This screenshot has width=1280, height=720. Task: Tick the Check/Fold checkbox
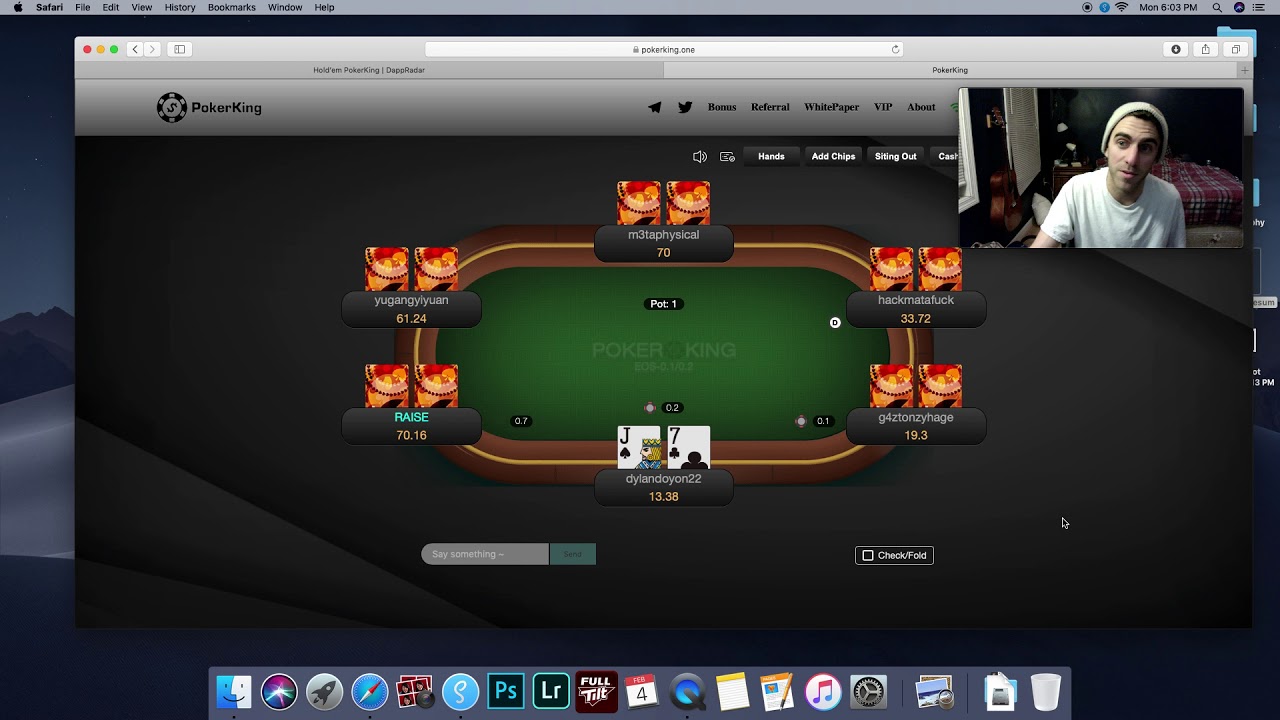coord(868,555)
